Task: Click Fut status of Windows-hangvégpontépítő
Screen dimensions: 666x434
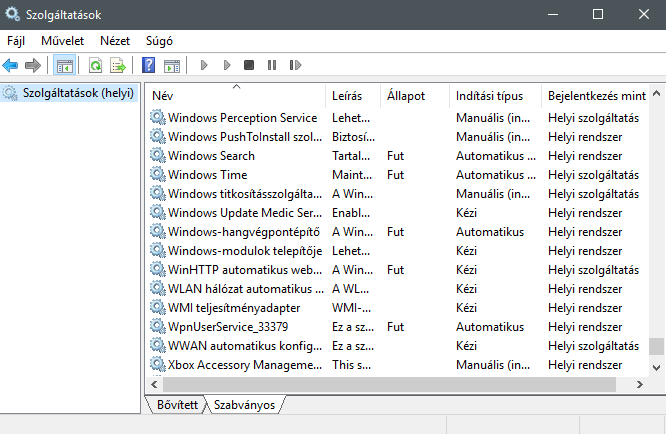Action: pyautogui.click(x=395, y=232)
